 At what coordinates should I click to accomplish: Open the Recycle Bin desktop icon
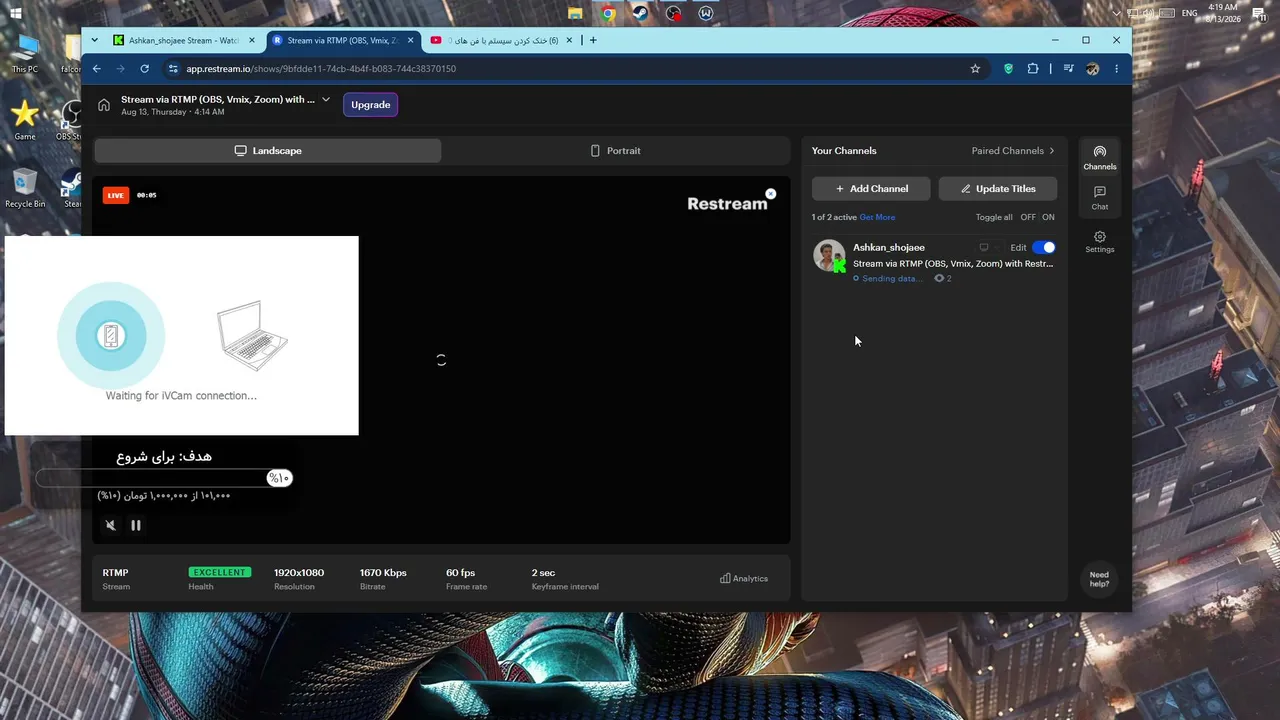tap(25, 187)
